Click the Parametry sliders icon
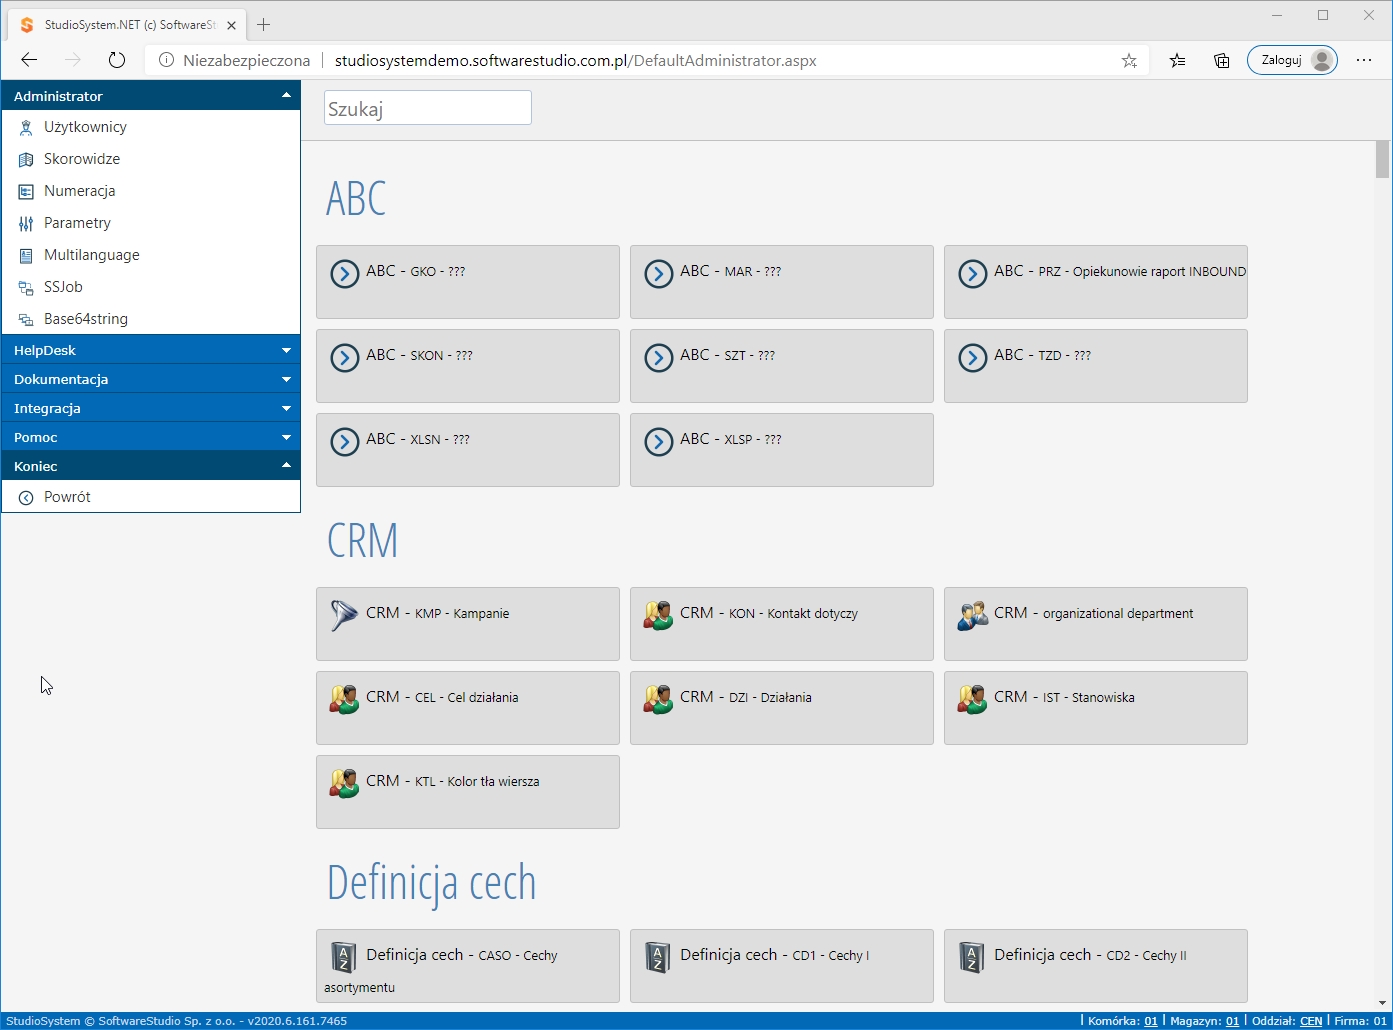This screenshot has height=1030, width=1393. 26,224
